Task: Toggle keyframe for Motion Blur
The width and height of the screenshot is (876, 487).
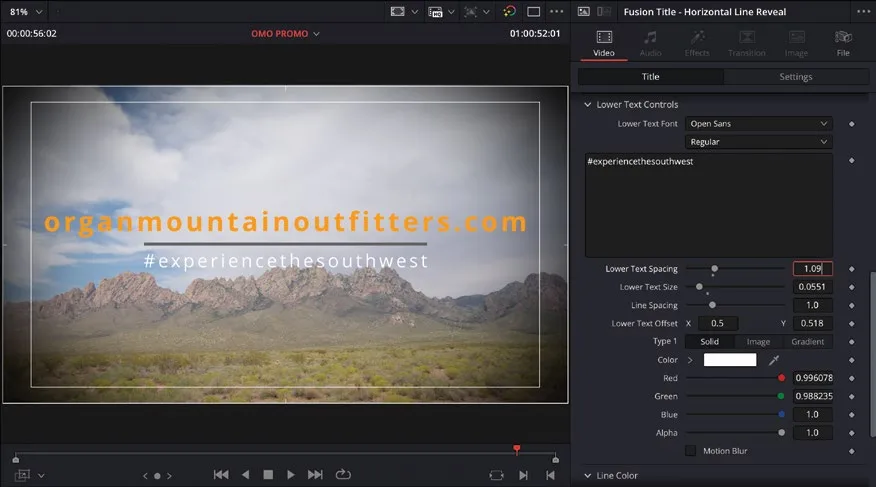Action: (x=851, y=451)
